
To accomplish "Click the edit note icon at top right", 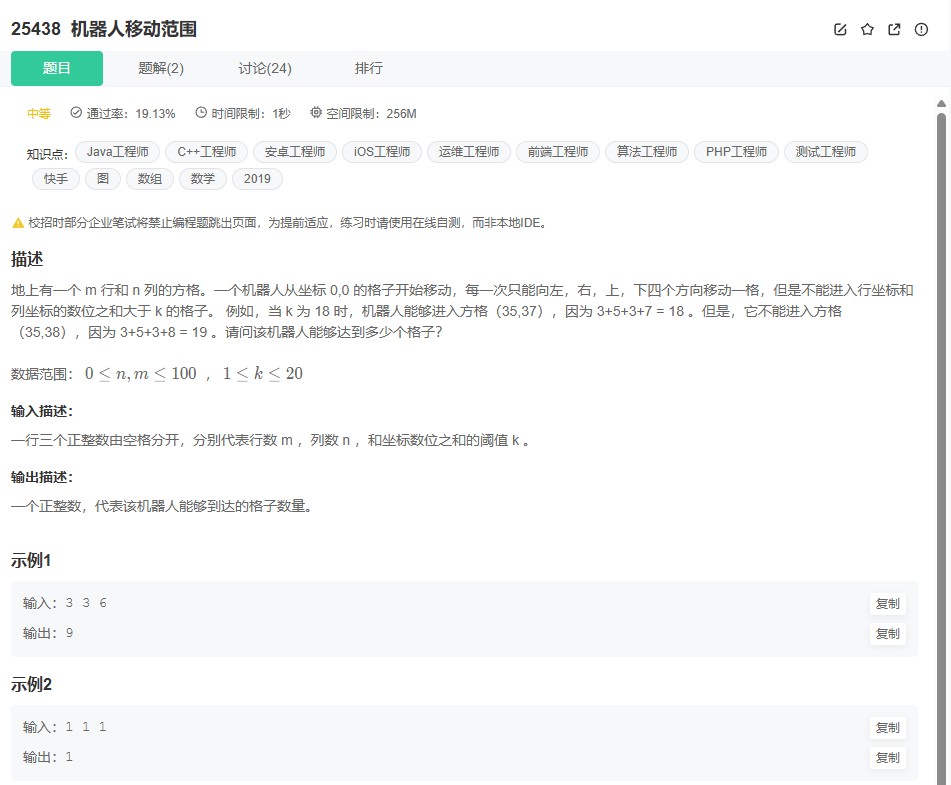I will (840, 29).
